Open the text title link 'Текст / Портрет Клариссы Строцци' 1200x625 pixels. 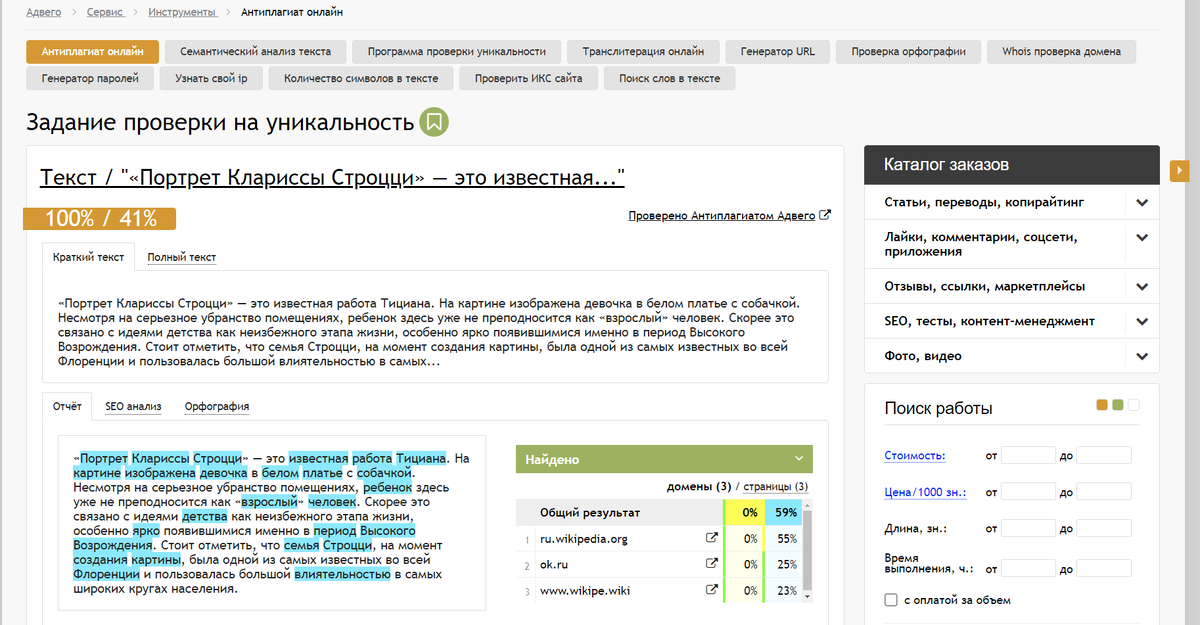[333, 178]
